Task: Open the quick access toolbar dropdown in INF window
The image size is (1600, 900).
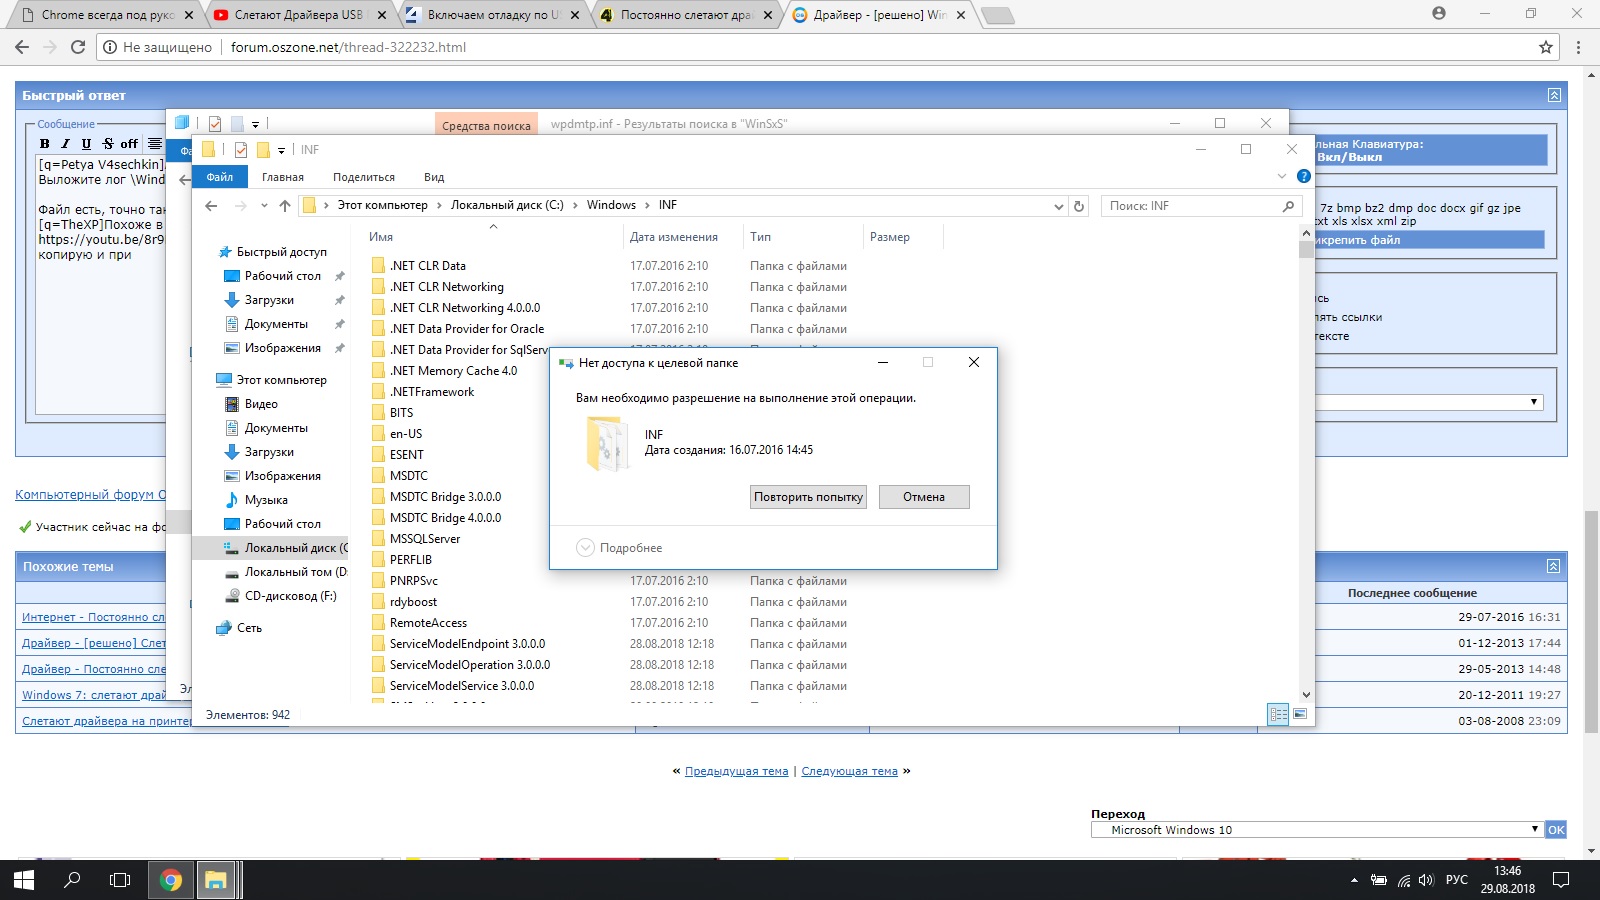Action: coord(281,151)
